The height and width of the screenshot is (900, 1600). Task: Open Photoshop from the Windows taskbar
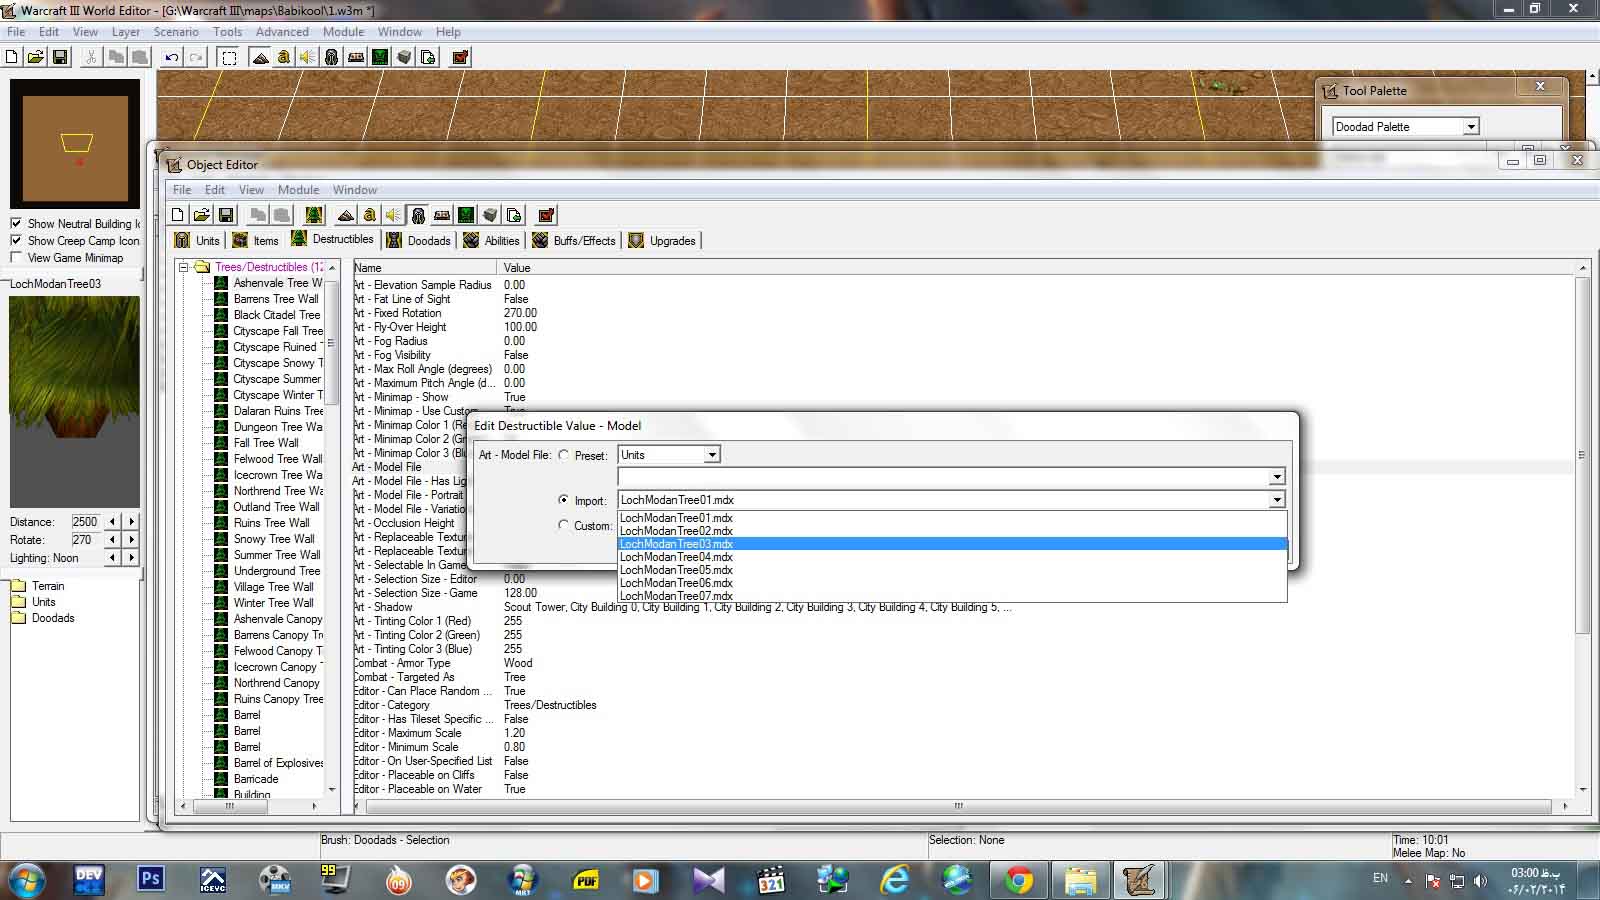click(x=151, y=879)
